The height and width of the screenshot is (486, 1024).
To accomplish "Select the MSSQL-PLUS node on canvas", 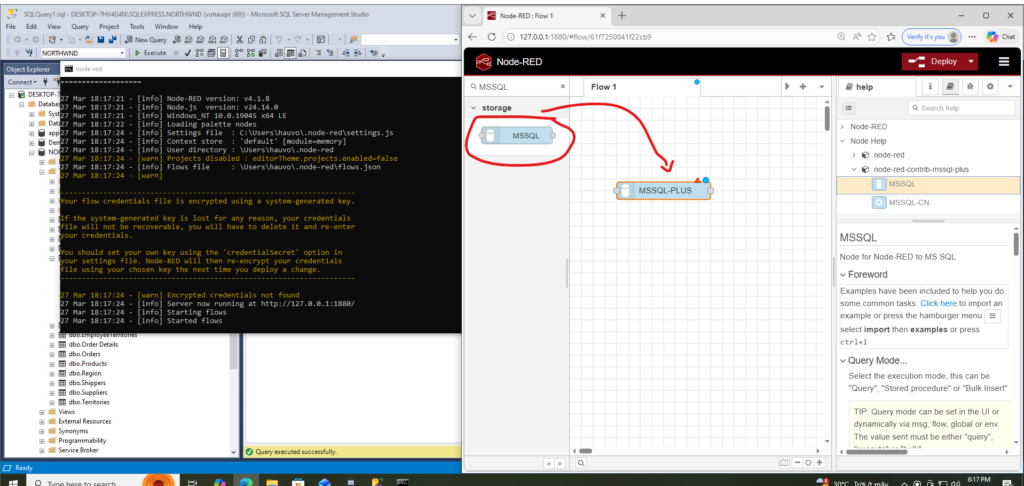I will 664,190.
